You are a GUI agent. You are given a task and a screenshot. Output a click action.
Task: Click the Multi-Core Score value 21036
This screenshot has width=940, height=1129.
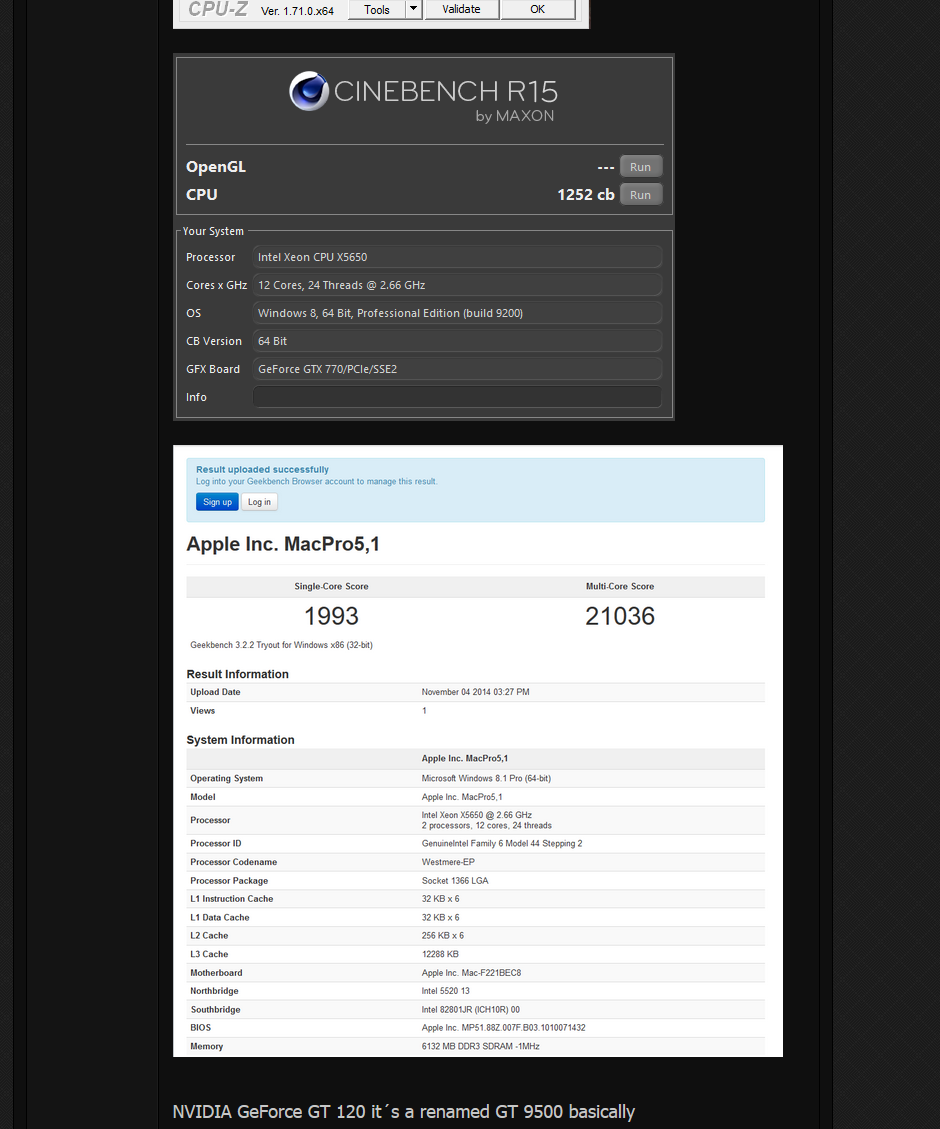620,616
